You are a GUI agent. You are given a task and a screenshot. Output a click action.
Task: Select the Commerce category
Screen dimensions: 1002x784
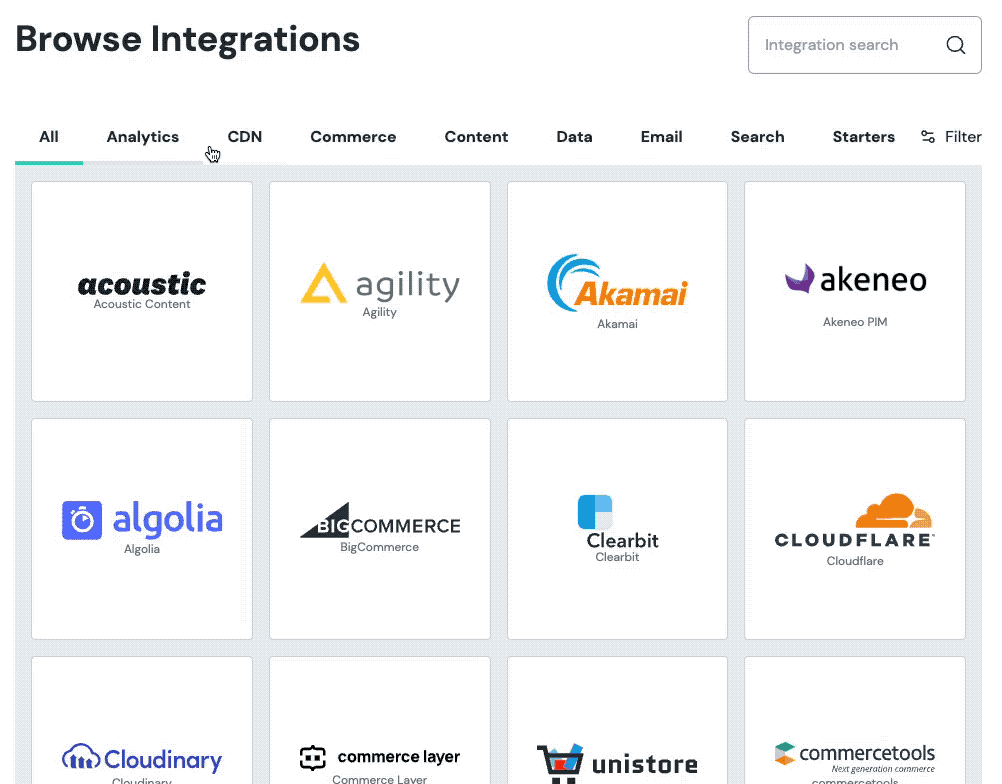tap(353, 136)
